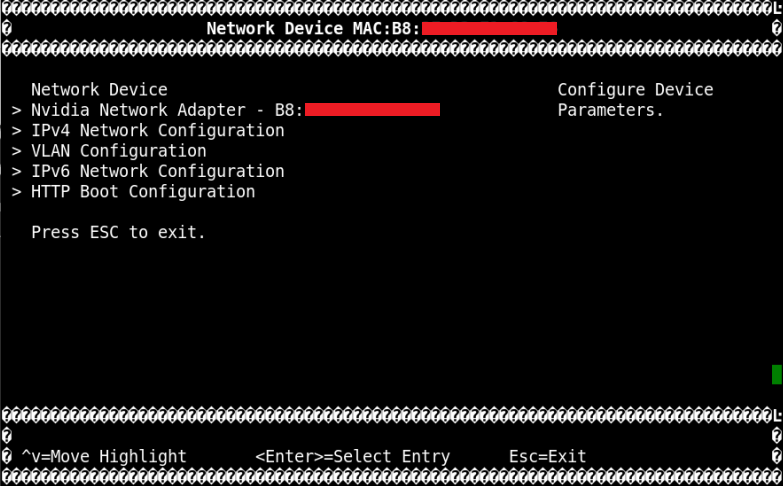783x486 pixels.
Task: Click arrow beside Nvidia Network Adapter
Action: (16, 110)
